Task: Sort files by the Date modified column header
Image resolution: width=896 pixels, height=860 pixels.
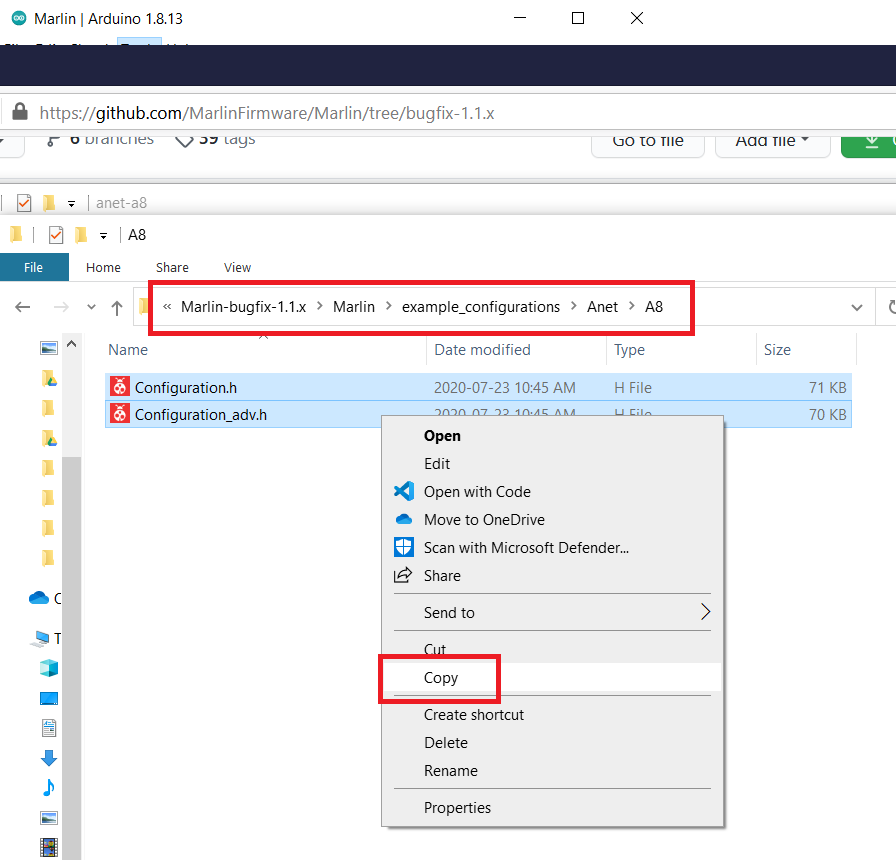Action: click(482, 350)
